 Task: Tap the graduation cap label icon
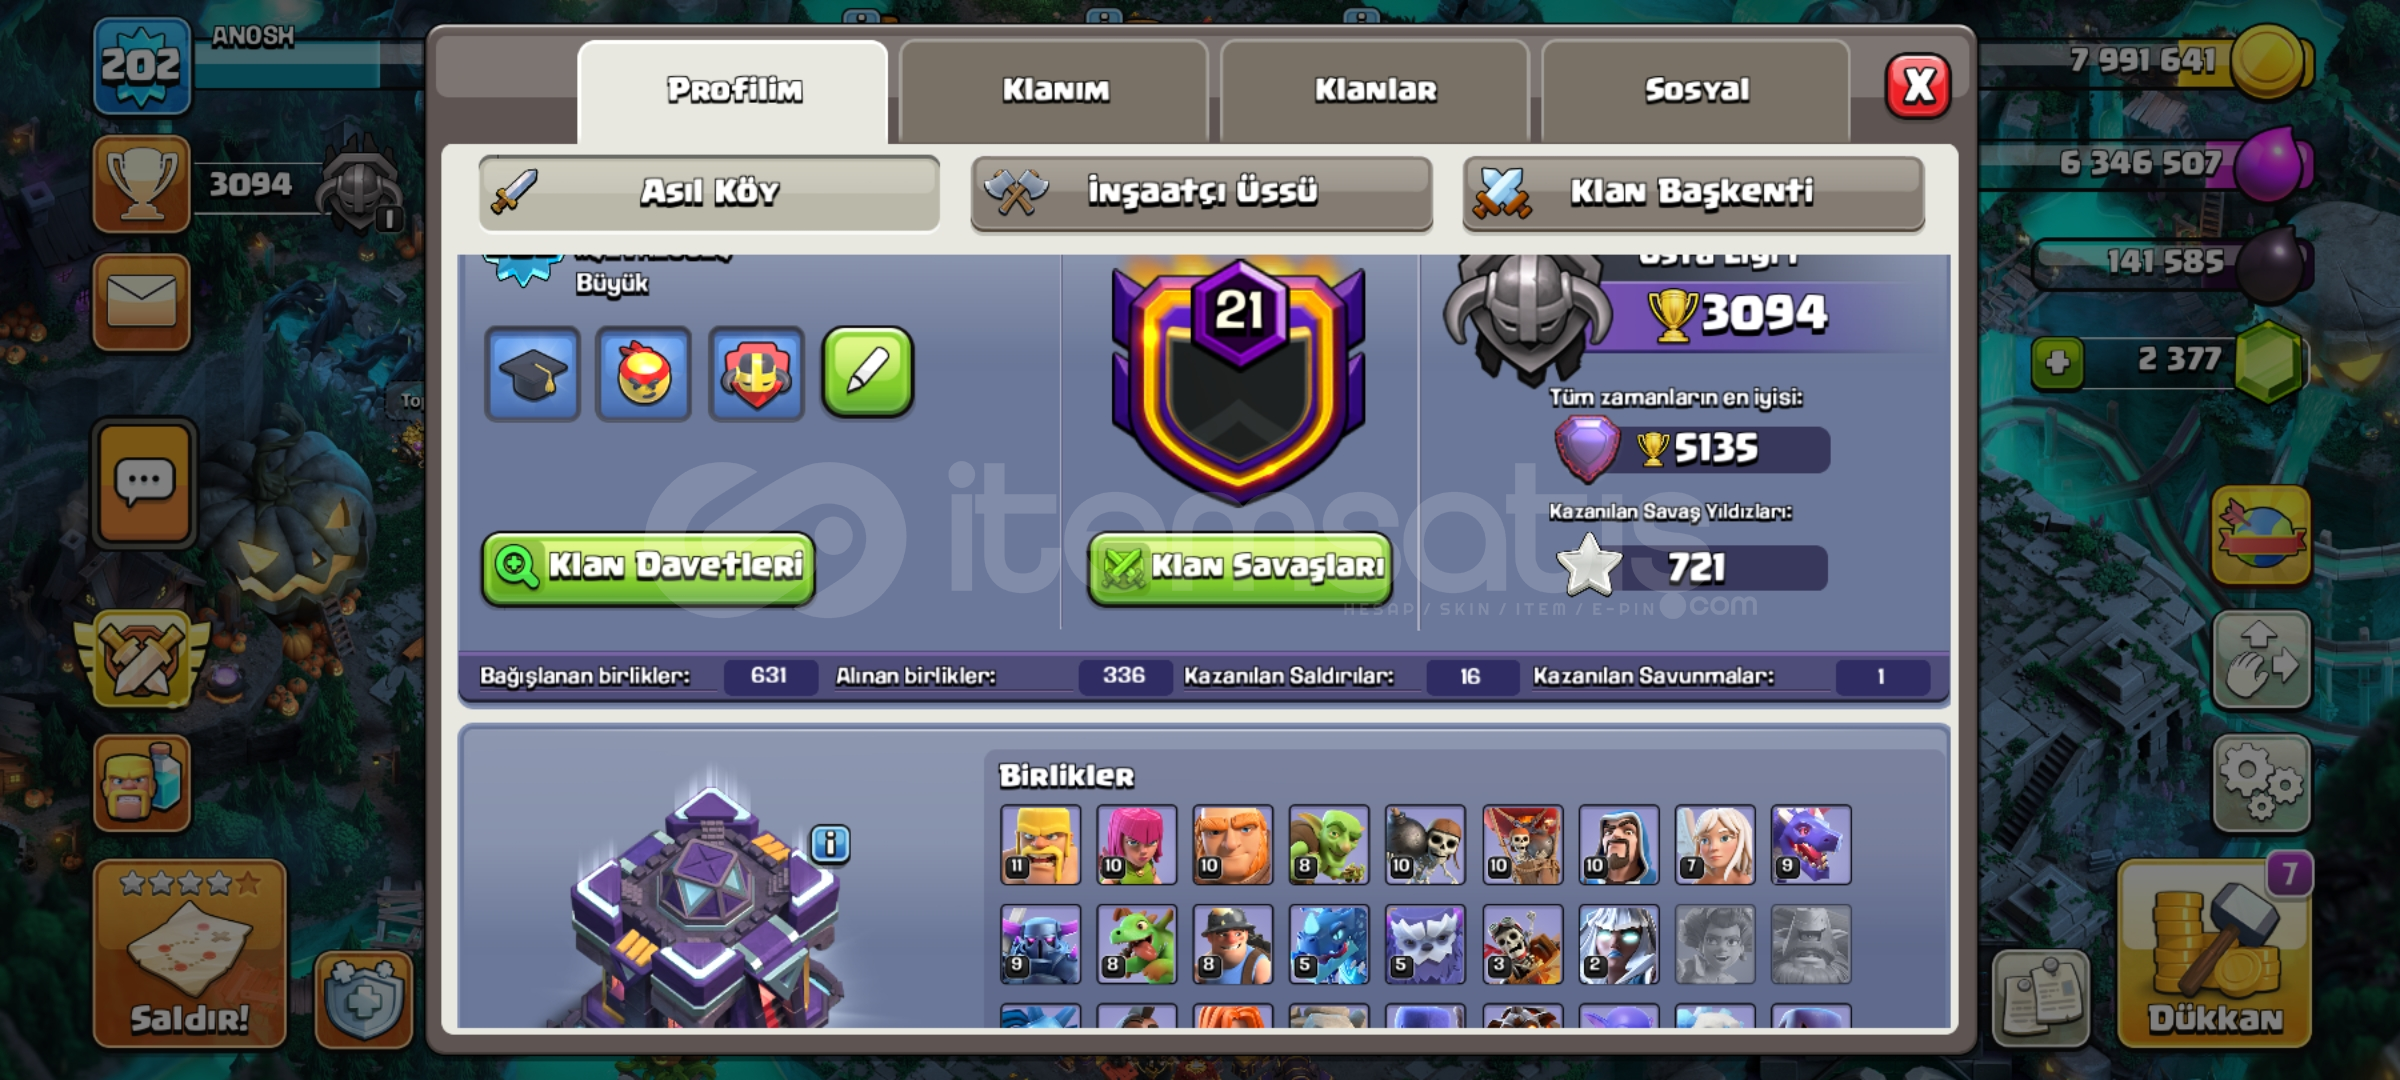click(533, 373)
